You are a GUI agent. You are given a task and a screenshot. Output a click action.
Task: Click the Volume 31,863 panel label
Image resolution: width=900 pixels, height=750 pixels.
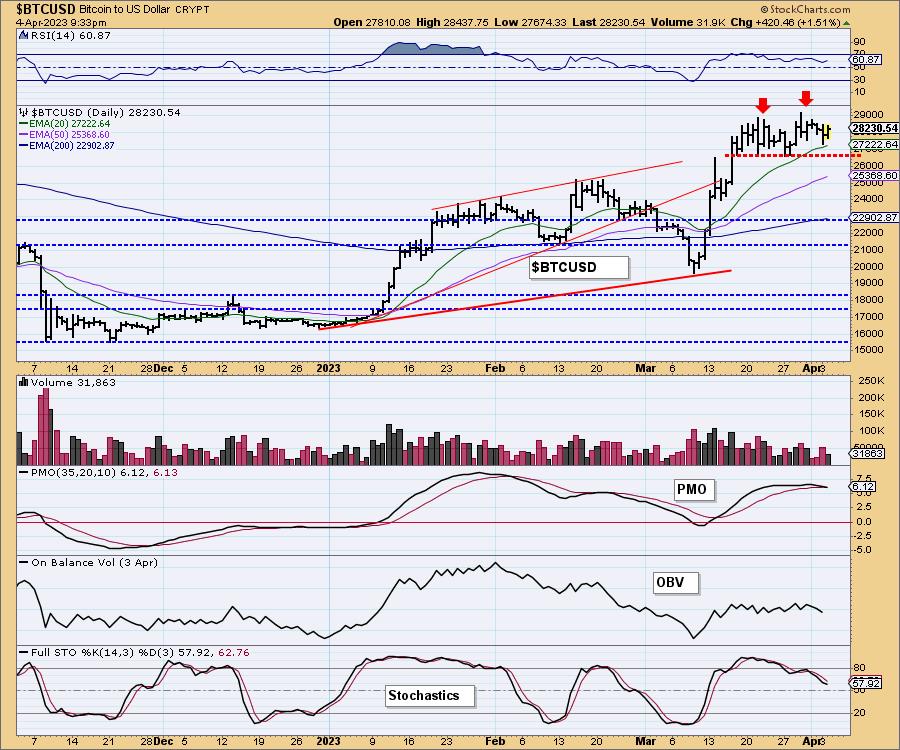coord(73,382)
